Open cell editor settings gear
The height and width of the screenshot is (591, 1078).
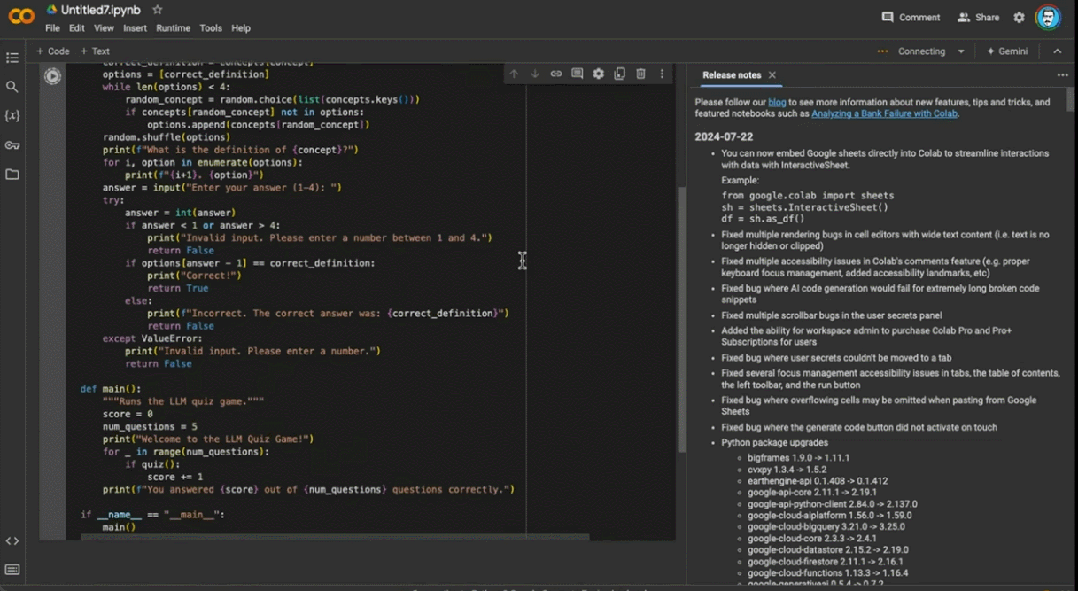point(598,74)
